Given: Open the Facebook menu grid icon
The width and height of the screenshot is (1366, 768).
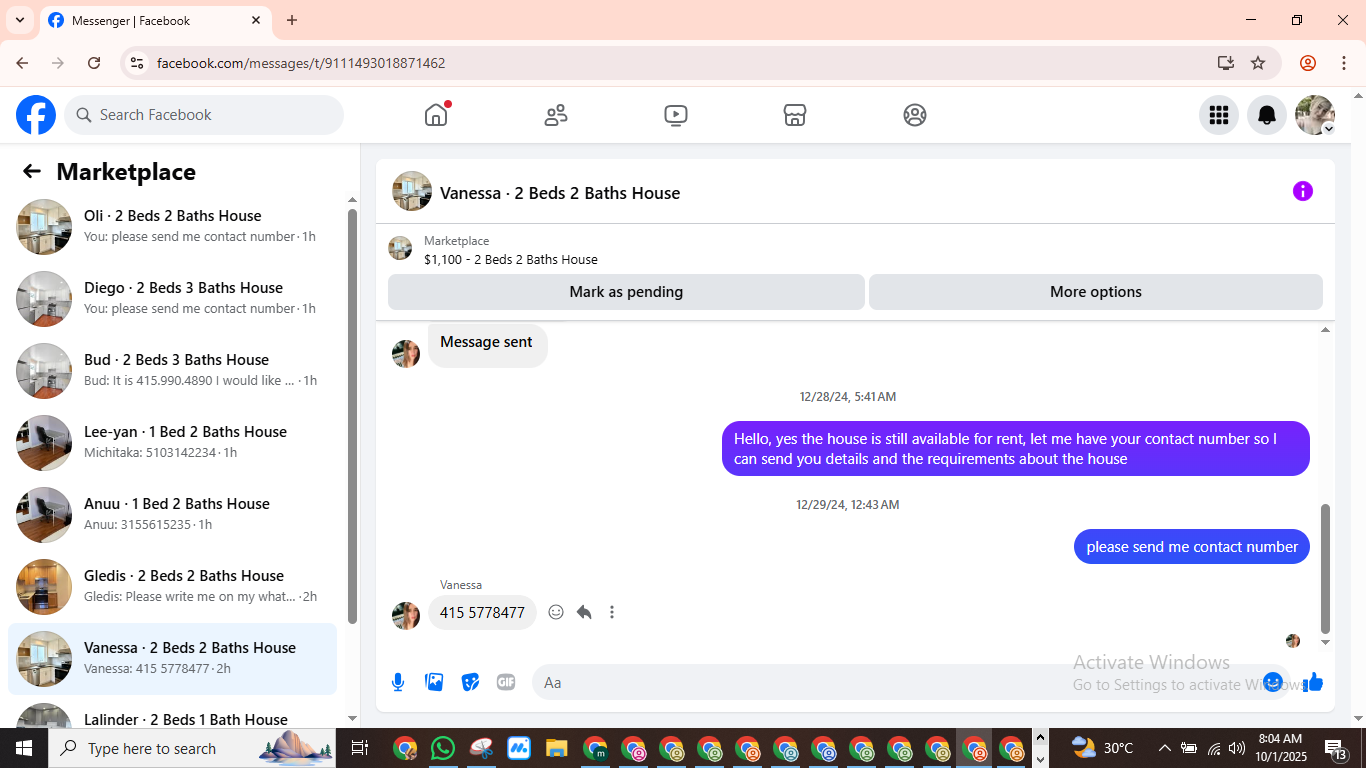Looking at the screenshot, I should coord(1219,115).
